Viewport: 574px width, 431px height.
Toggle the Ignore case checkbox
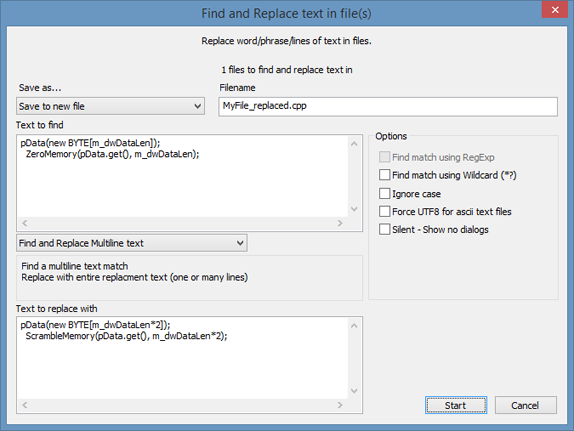click(x=384, y=193)
